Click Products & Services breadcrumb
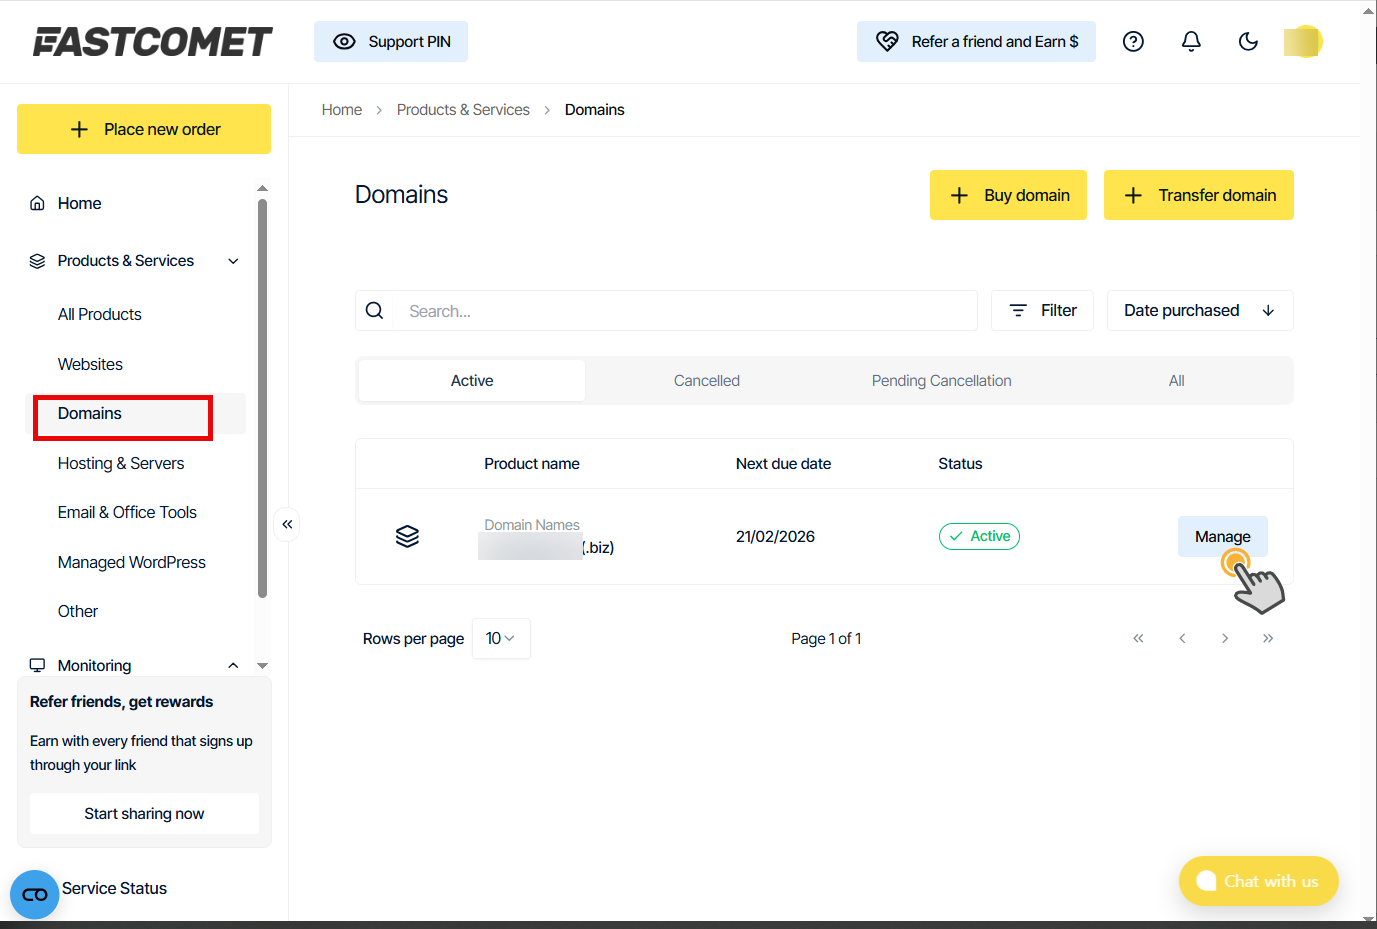Screen dimensions: 1377x929 463,110
